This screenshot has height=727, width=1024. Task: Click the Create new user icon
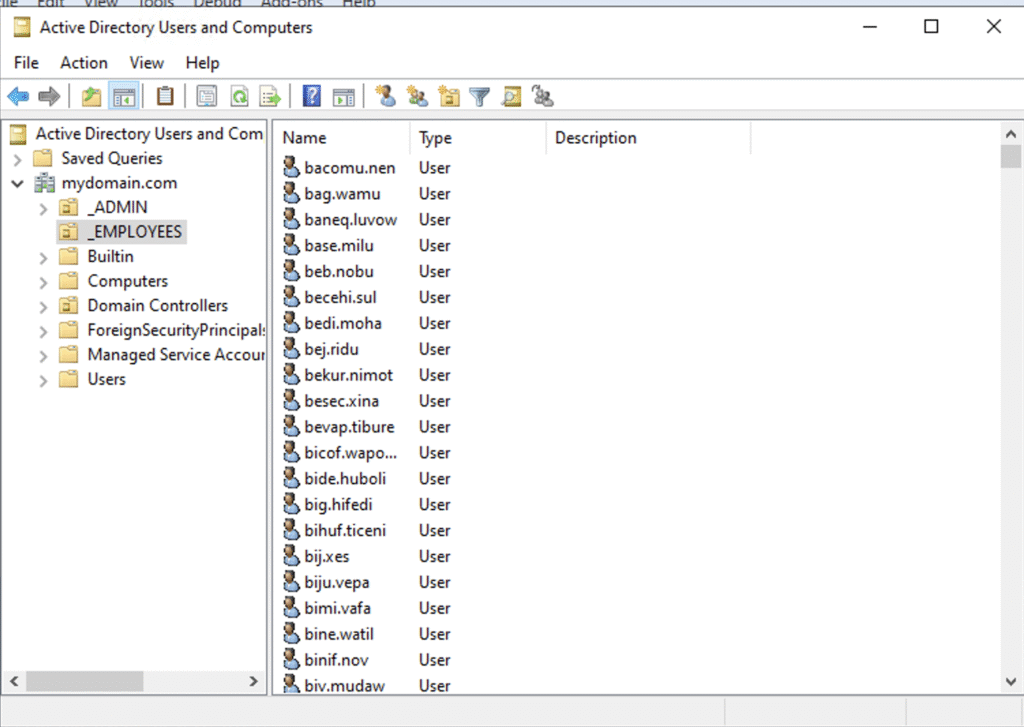point(385,96)
